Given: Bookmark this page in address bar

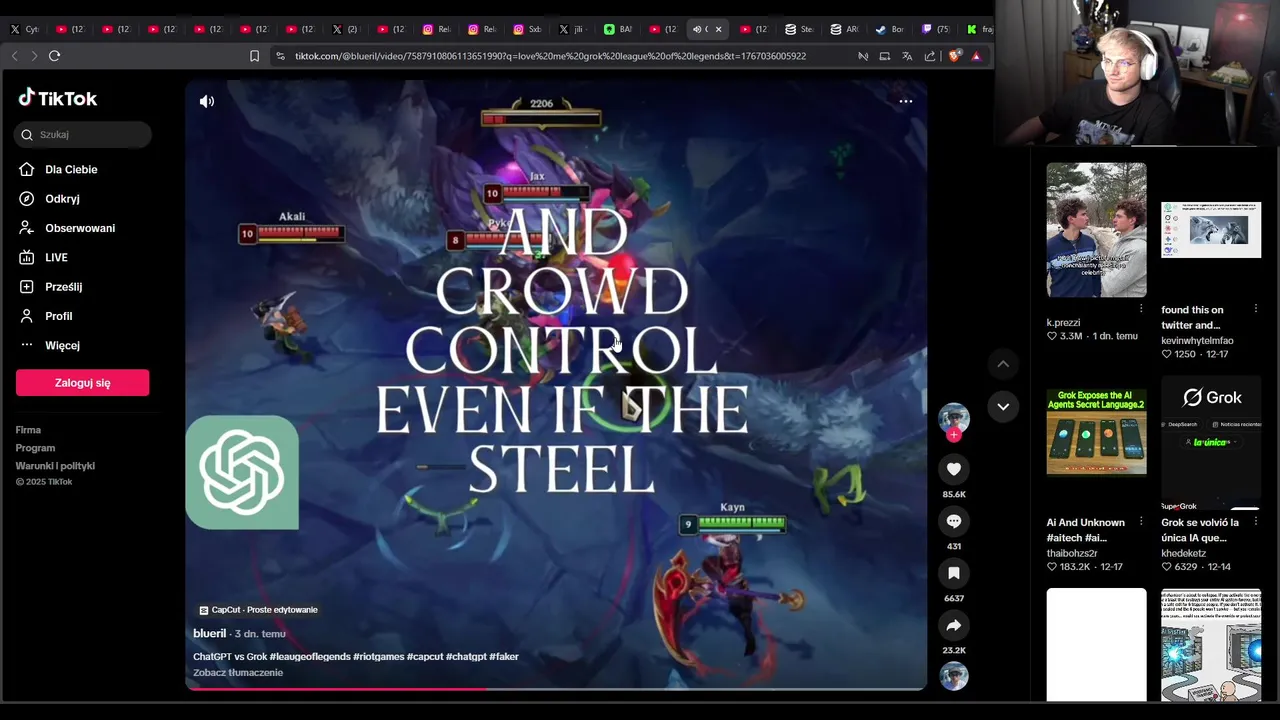Looking at the screenshot, I should (x=254, y=56).
